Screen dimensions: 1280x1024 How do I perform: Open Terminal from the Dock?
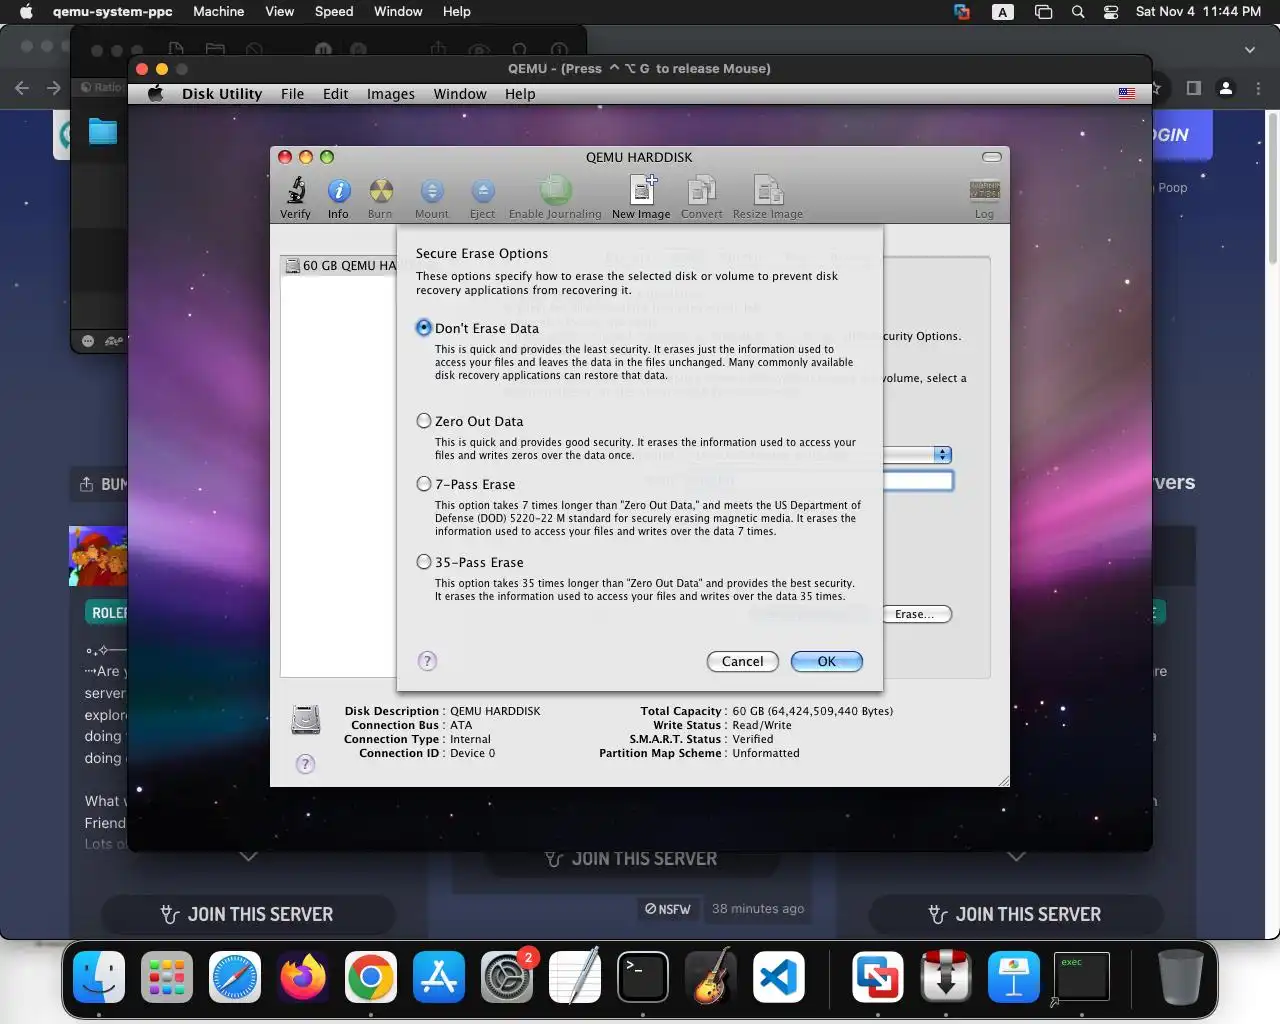point(643,976)
